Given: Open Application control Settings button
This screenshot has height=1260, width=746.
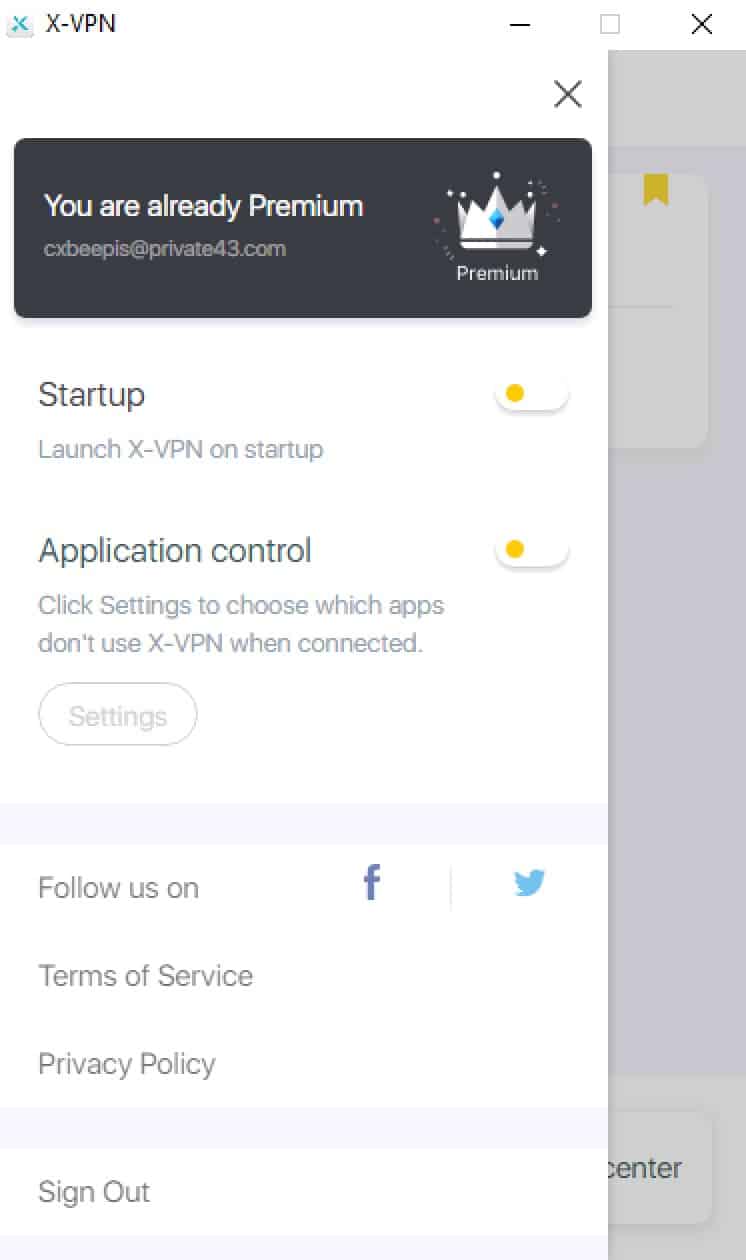Looking at the screenshot, I should tap(118, 716).
